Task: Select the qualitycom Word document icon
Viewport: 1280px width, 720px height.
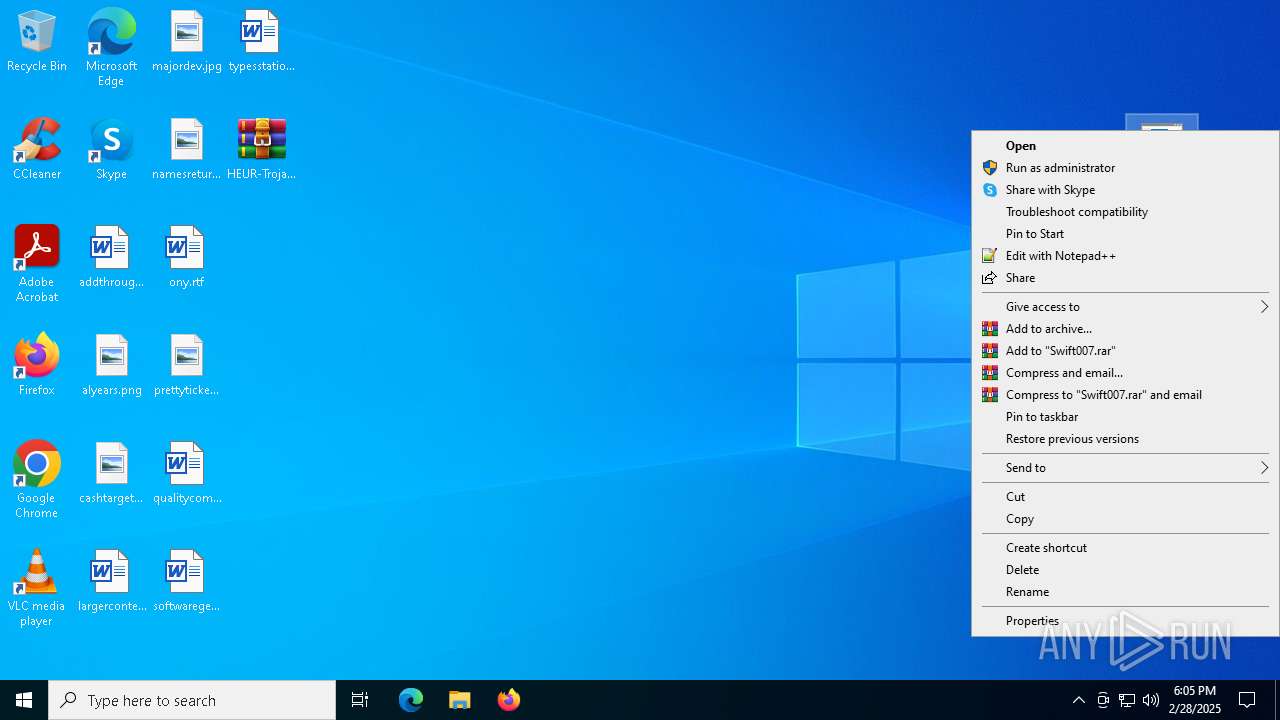Action: [x=187, y=474]
